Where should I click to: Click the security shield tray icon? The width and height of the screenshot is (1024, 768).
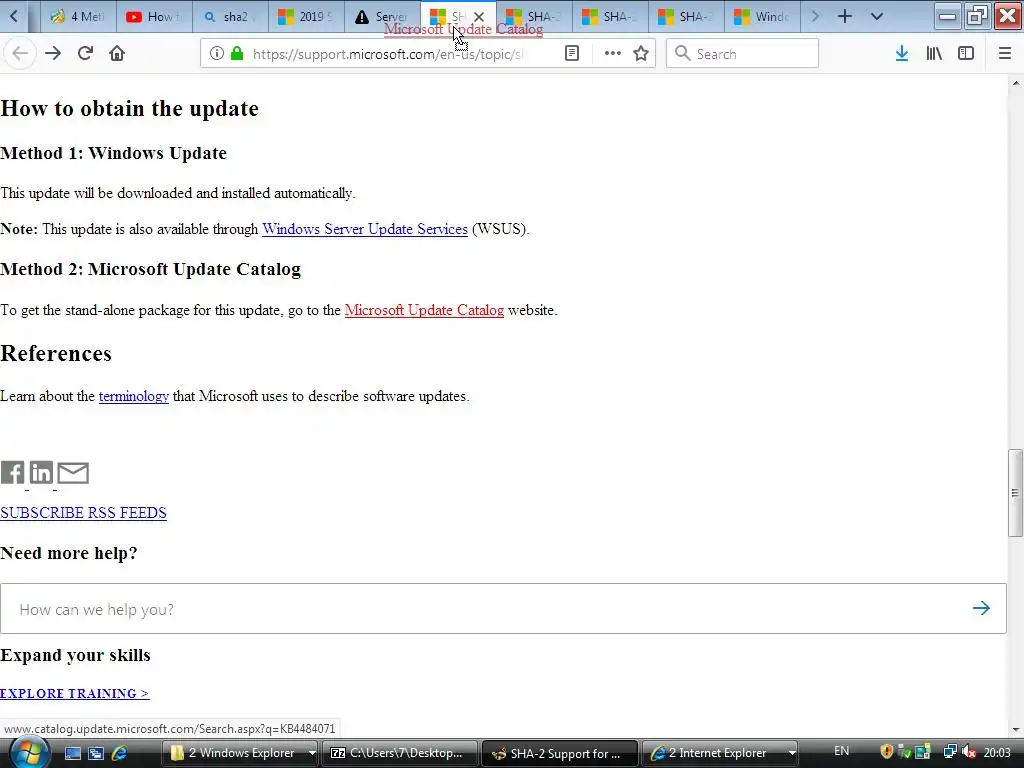pyautogui.click(x=886, y=752)
